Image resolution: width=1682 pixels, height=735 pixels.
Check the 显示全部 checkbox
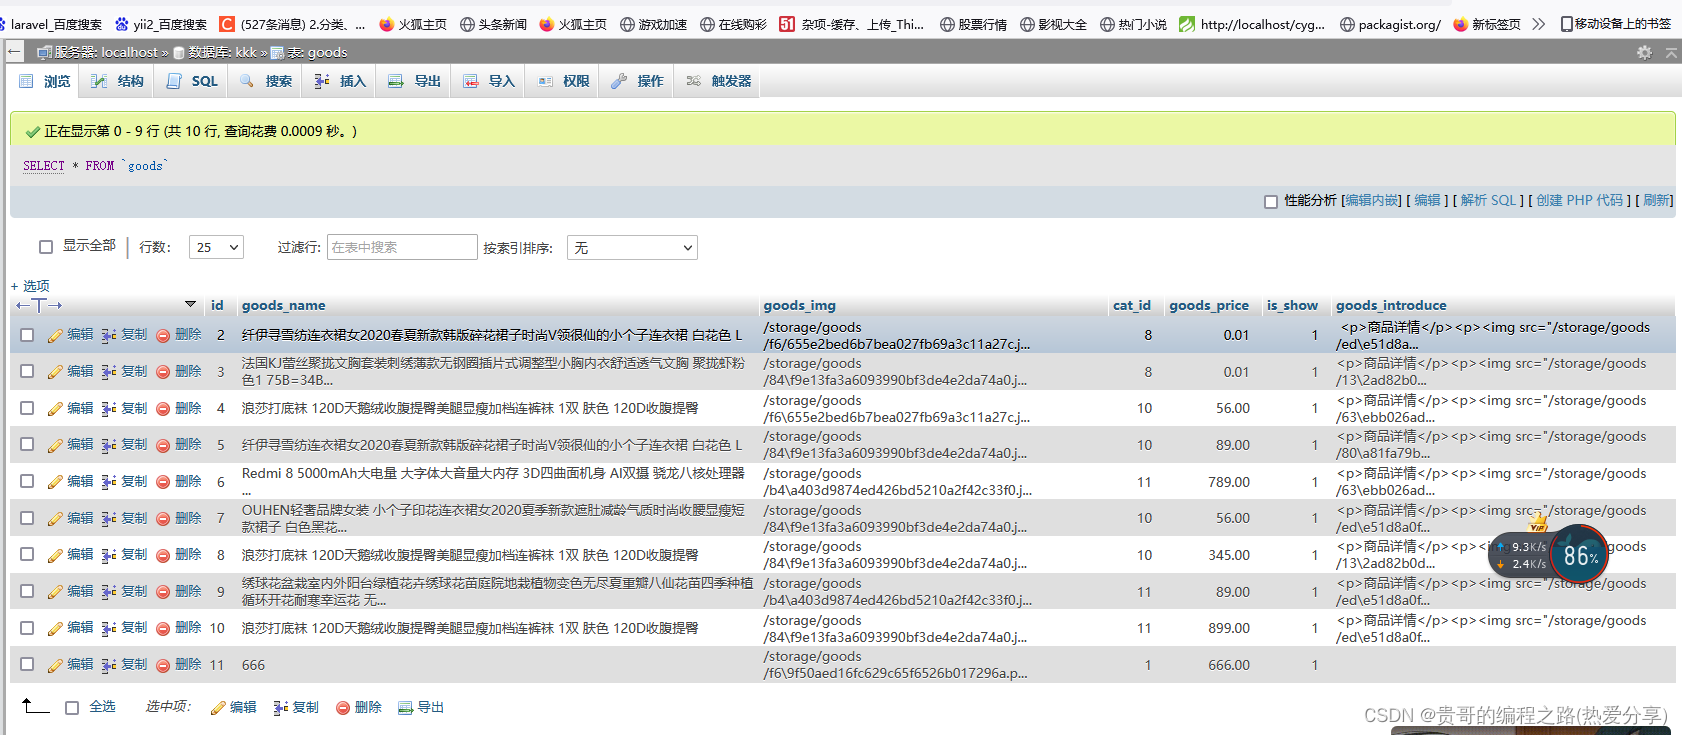coord(45,246)
